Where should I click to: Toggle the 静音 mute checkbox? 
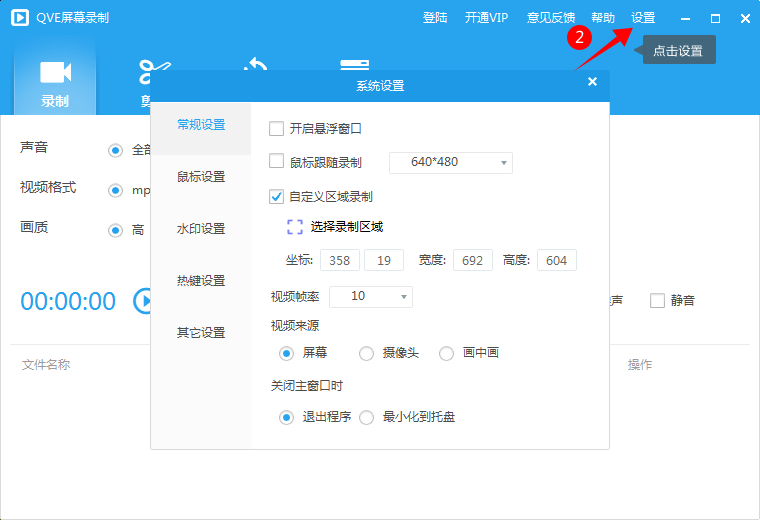tap(657, 300)
